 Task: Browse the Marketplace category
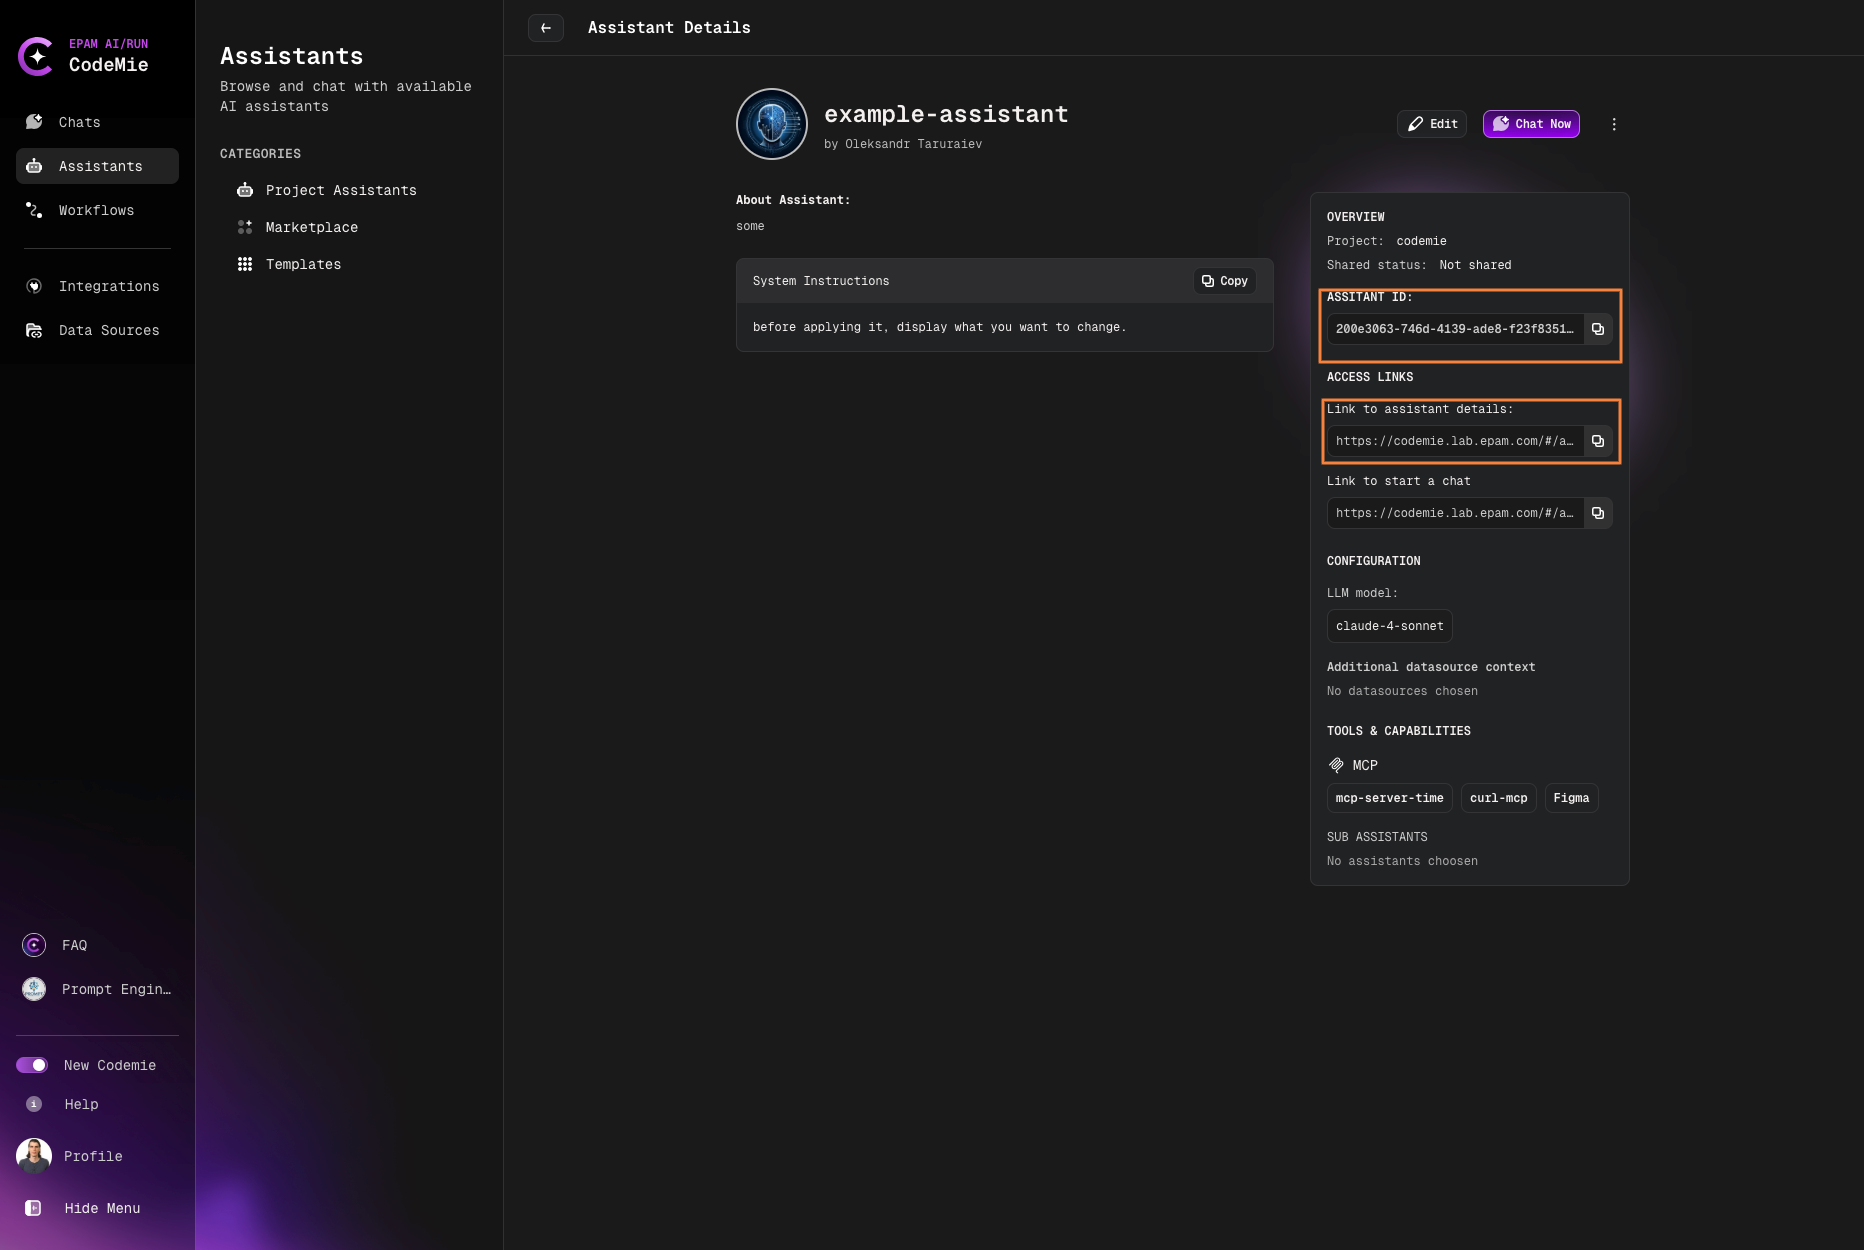click(x=311, y=227)
